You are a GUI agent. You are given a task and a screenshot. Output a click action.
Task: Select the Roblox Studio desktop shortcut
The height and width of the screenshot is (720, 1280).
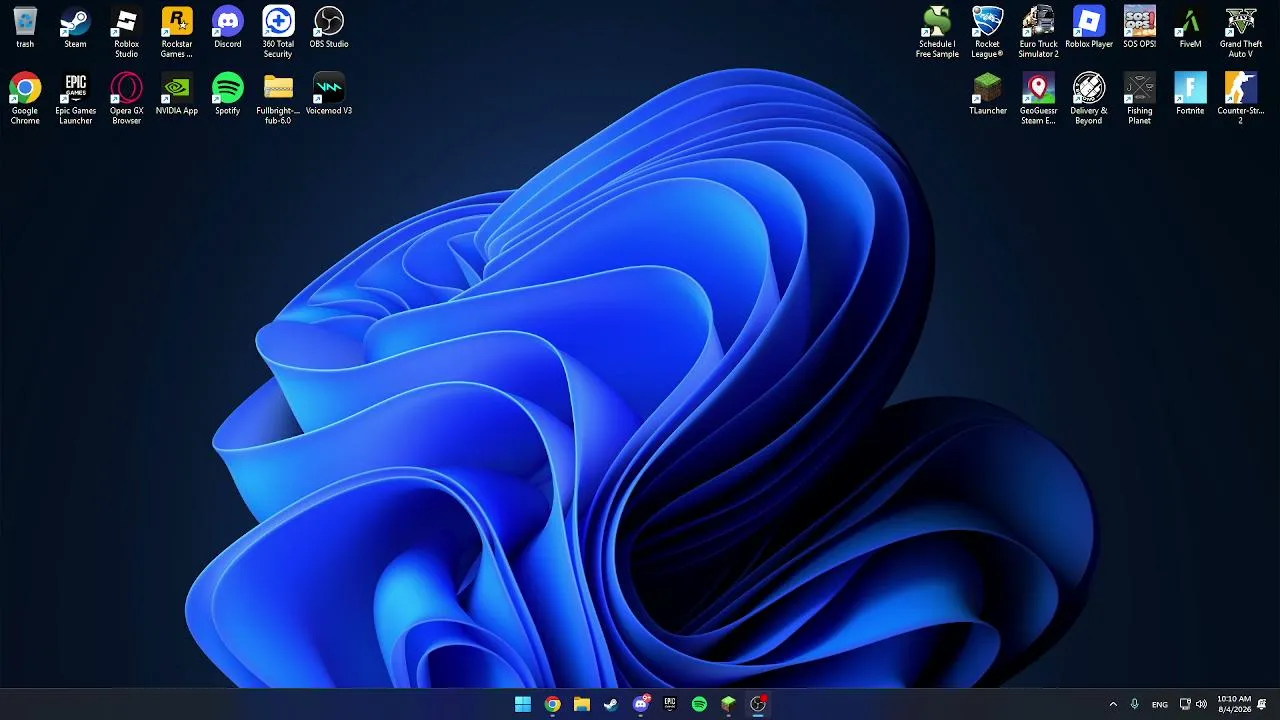(126, 33)
